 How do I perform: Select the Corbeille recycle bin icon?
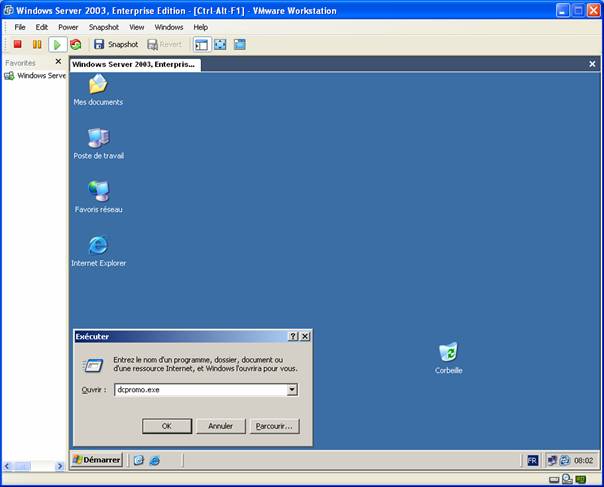pyautogui.click(x=448, y=358)
